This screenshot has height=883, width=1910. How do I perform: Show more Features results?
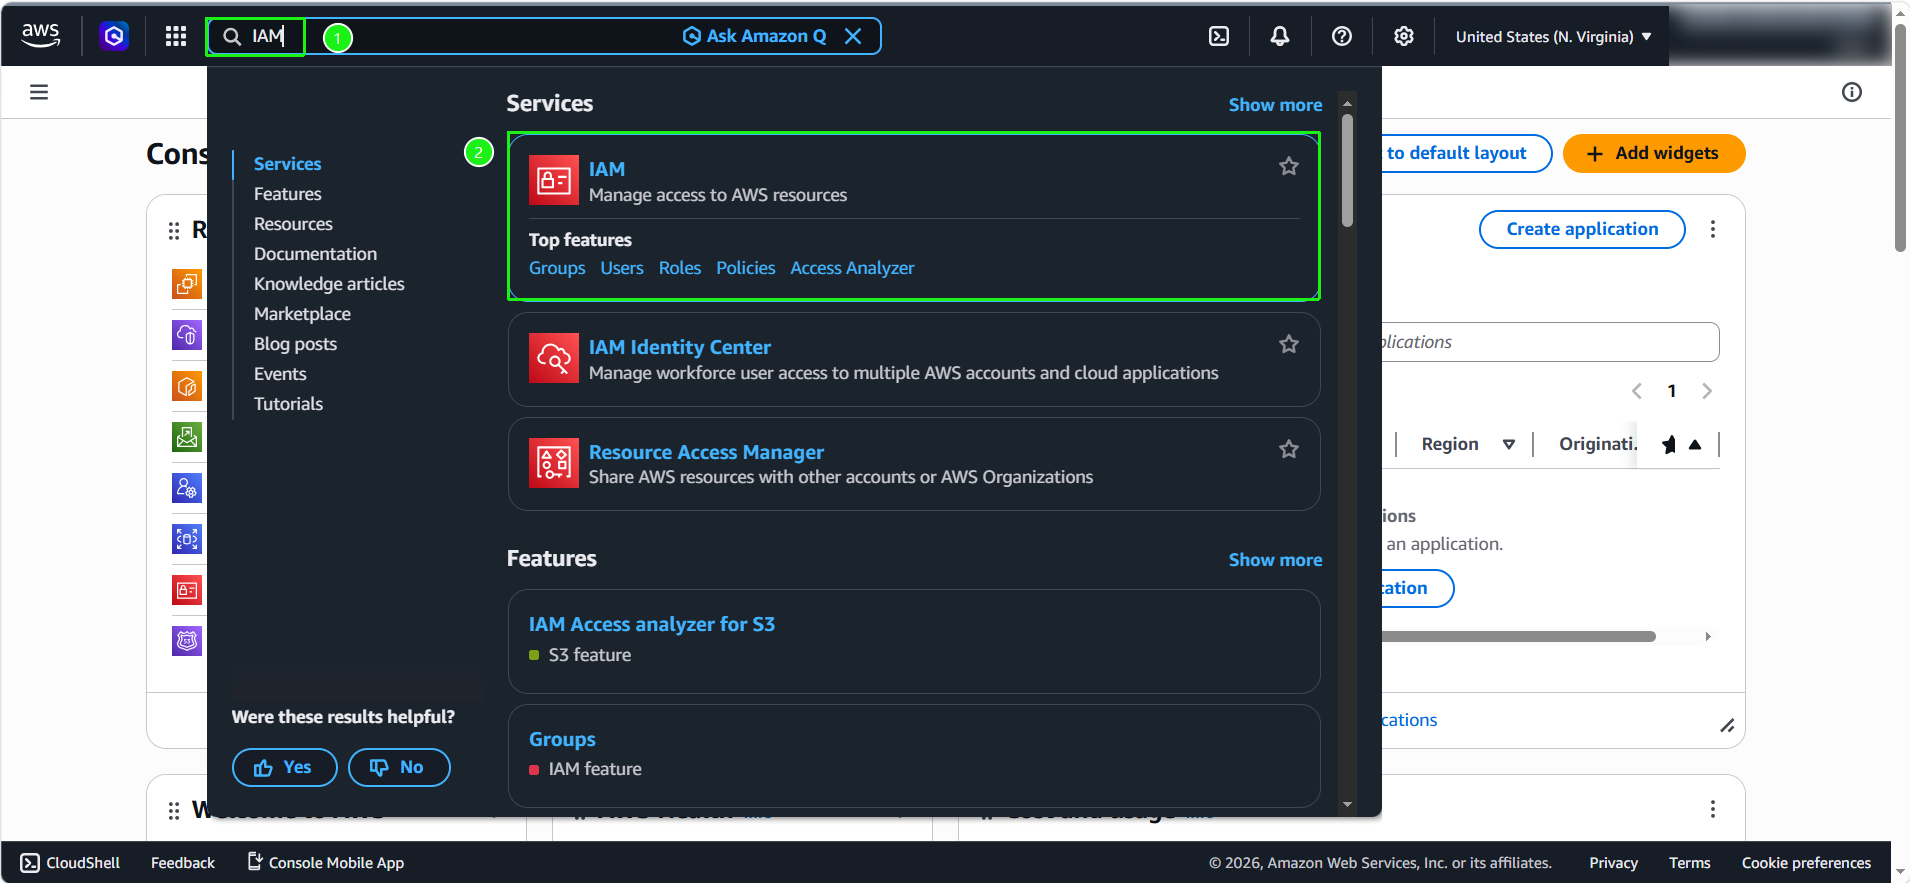(1275, 560)
